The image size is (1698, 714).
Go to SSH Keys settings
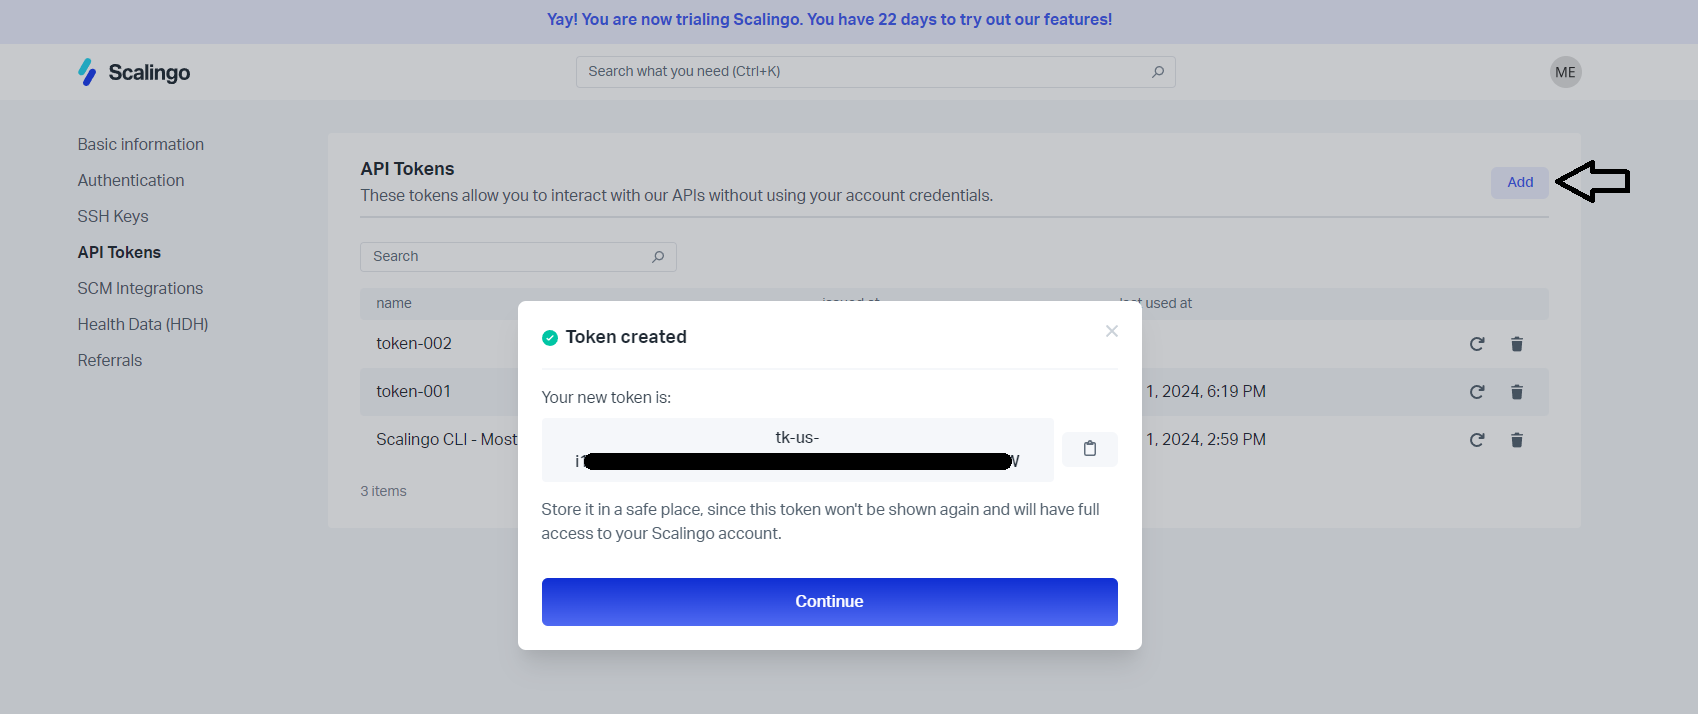click(x=112, y=215)
